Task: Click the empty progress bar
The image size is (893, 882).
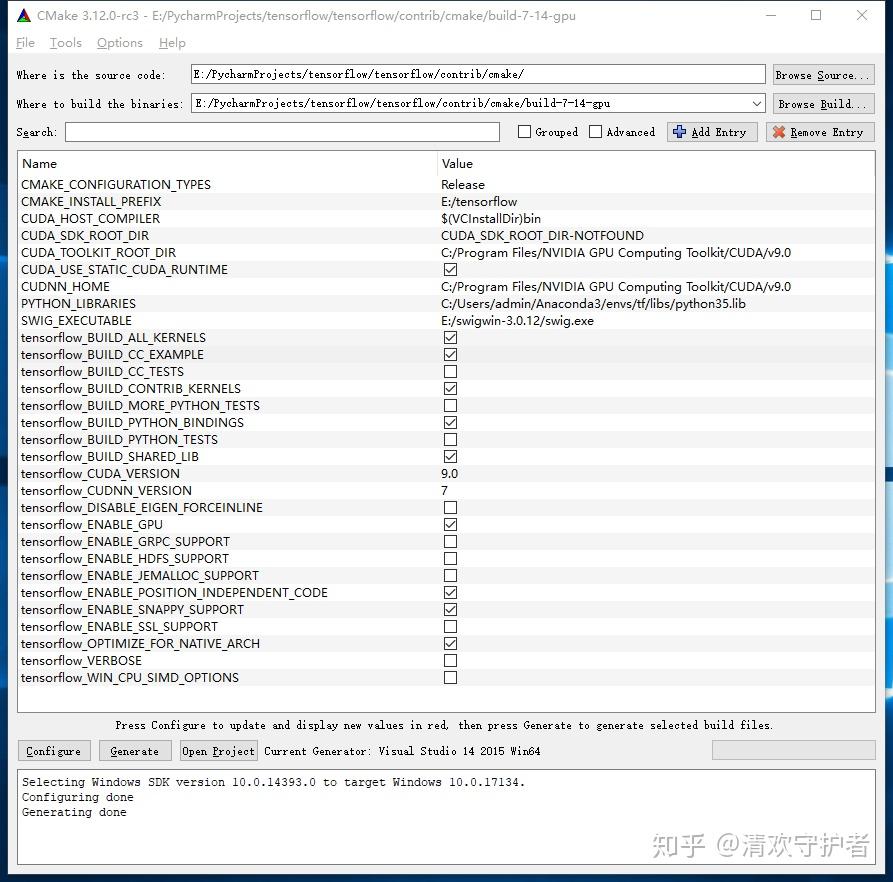Action: 793,750
